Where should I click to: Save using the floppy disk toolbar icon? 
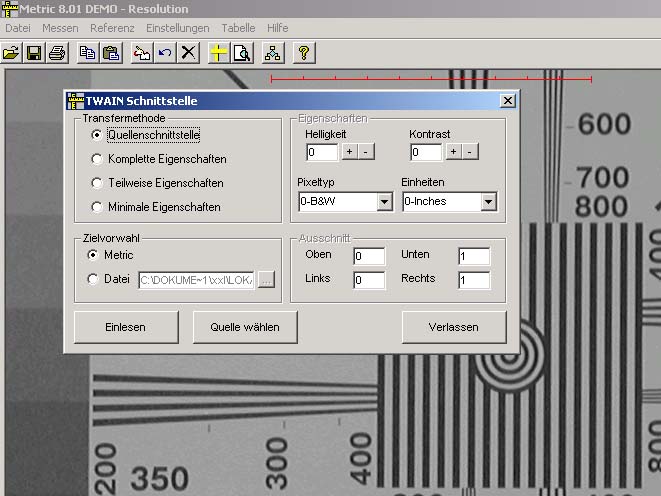click(x=34, y=53)
